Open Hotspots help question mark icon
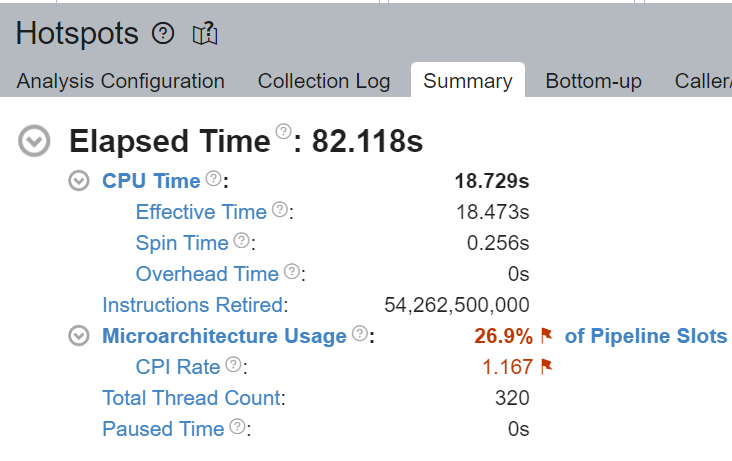 (x=163, y=34)
